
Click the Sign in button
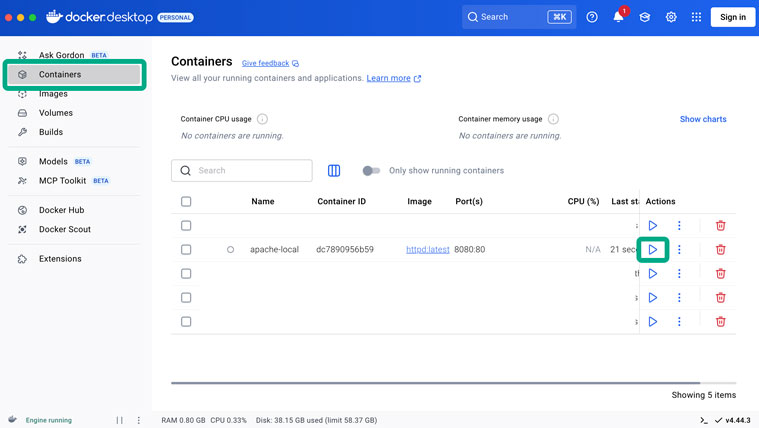732,17
